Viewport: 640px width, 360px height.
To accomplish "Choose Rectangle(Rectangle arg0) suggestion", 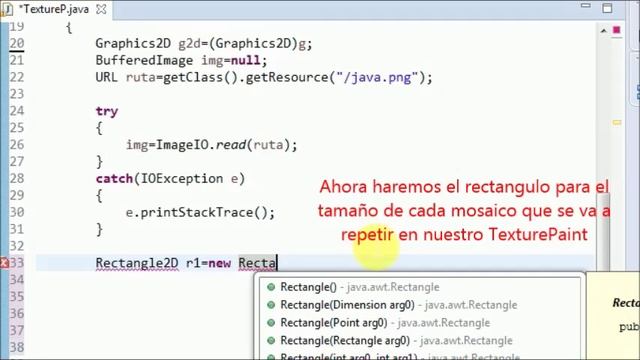I will tap(420, 340).
